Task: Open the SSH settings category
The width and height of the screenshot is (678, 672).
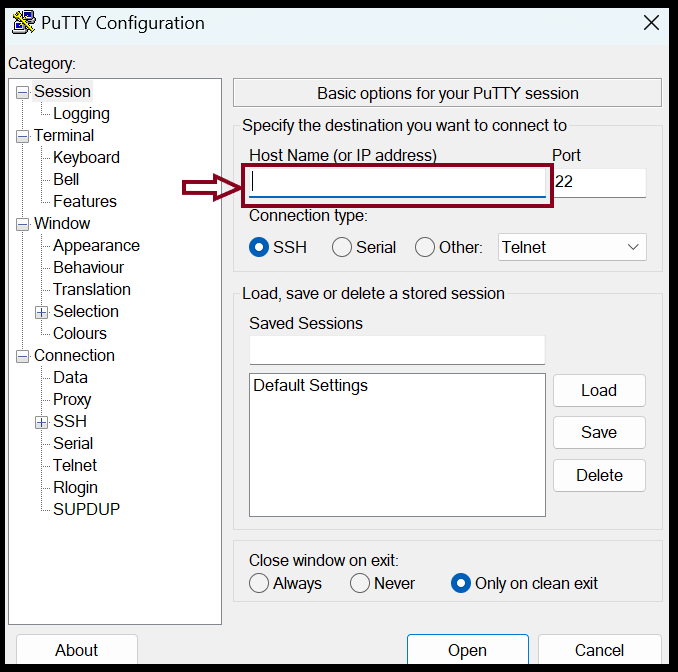Action: 70,422
